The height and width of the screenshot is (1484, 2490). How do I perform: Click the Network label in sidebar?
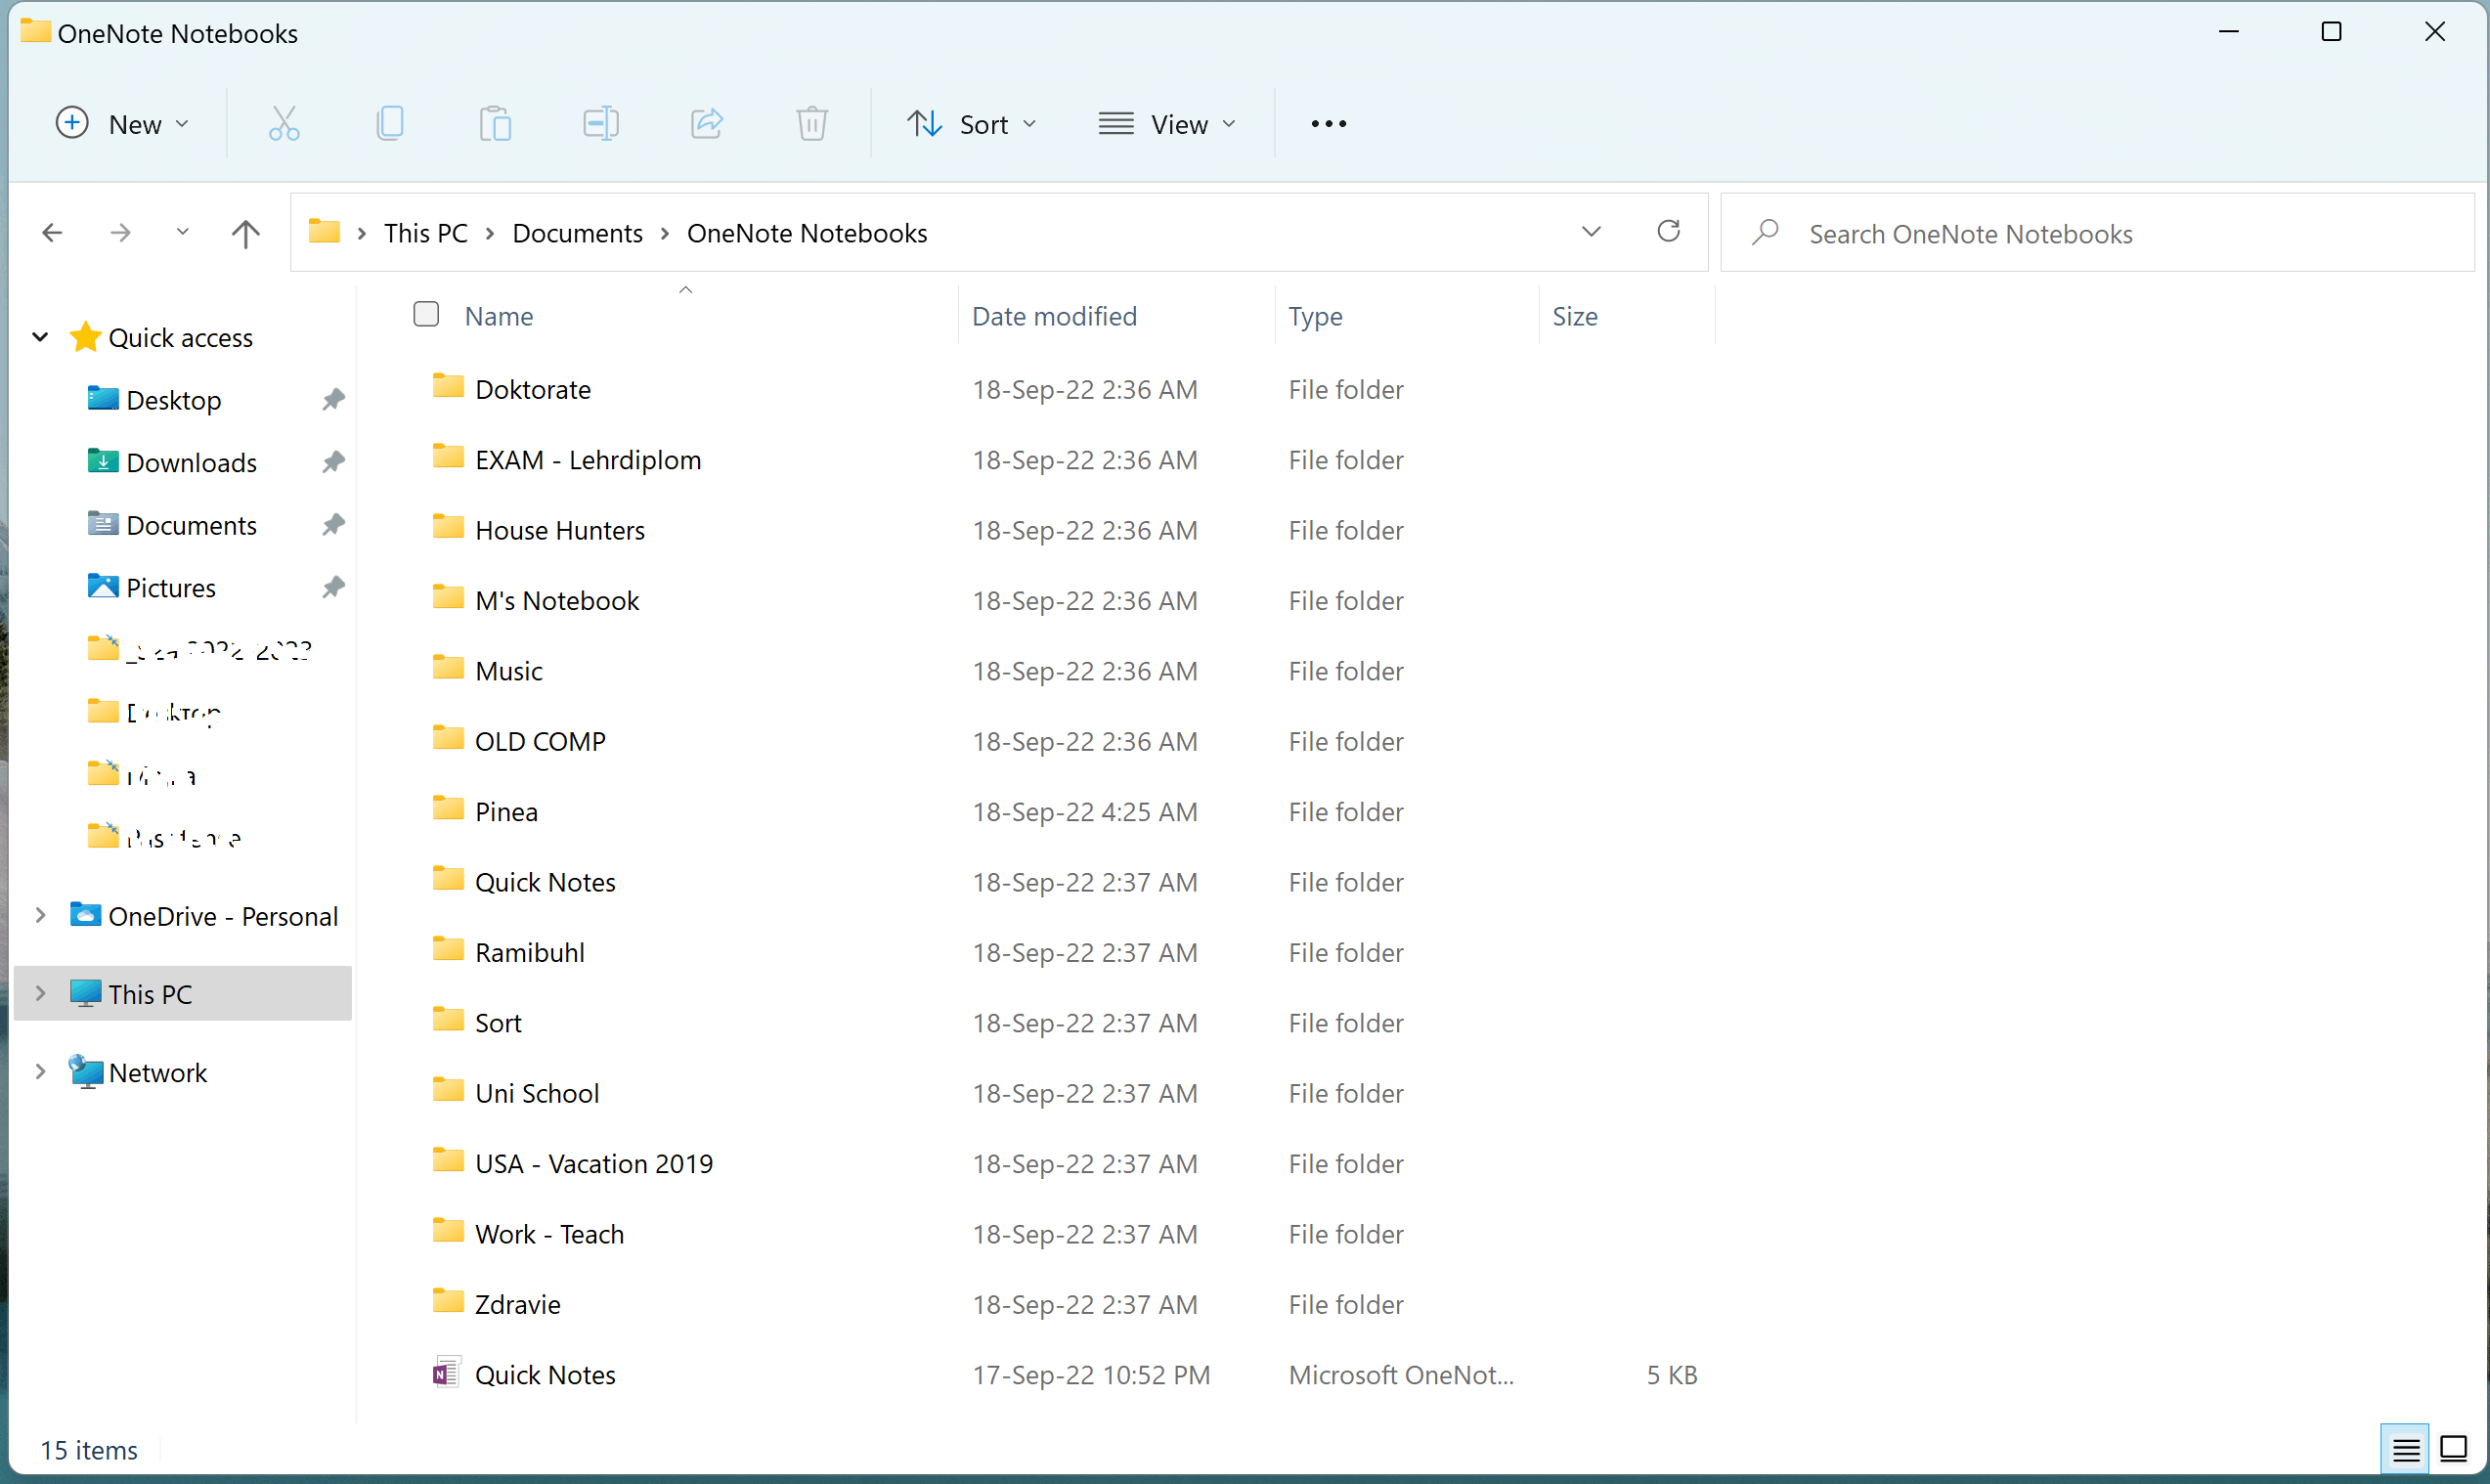[158, 1072]
